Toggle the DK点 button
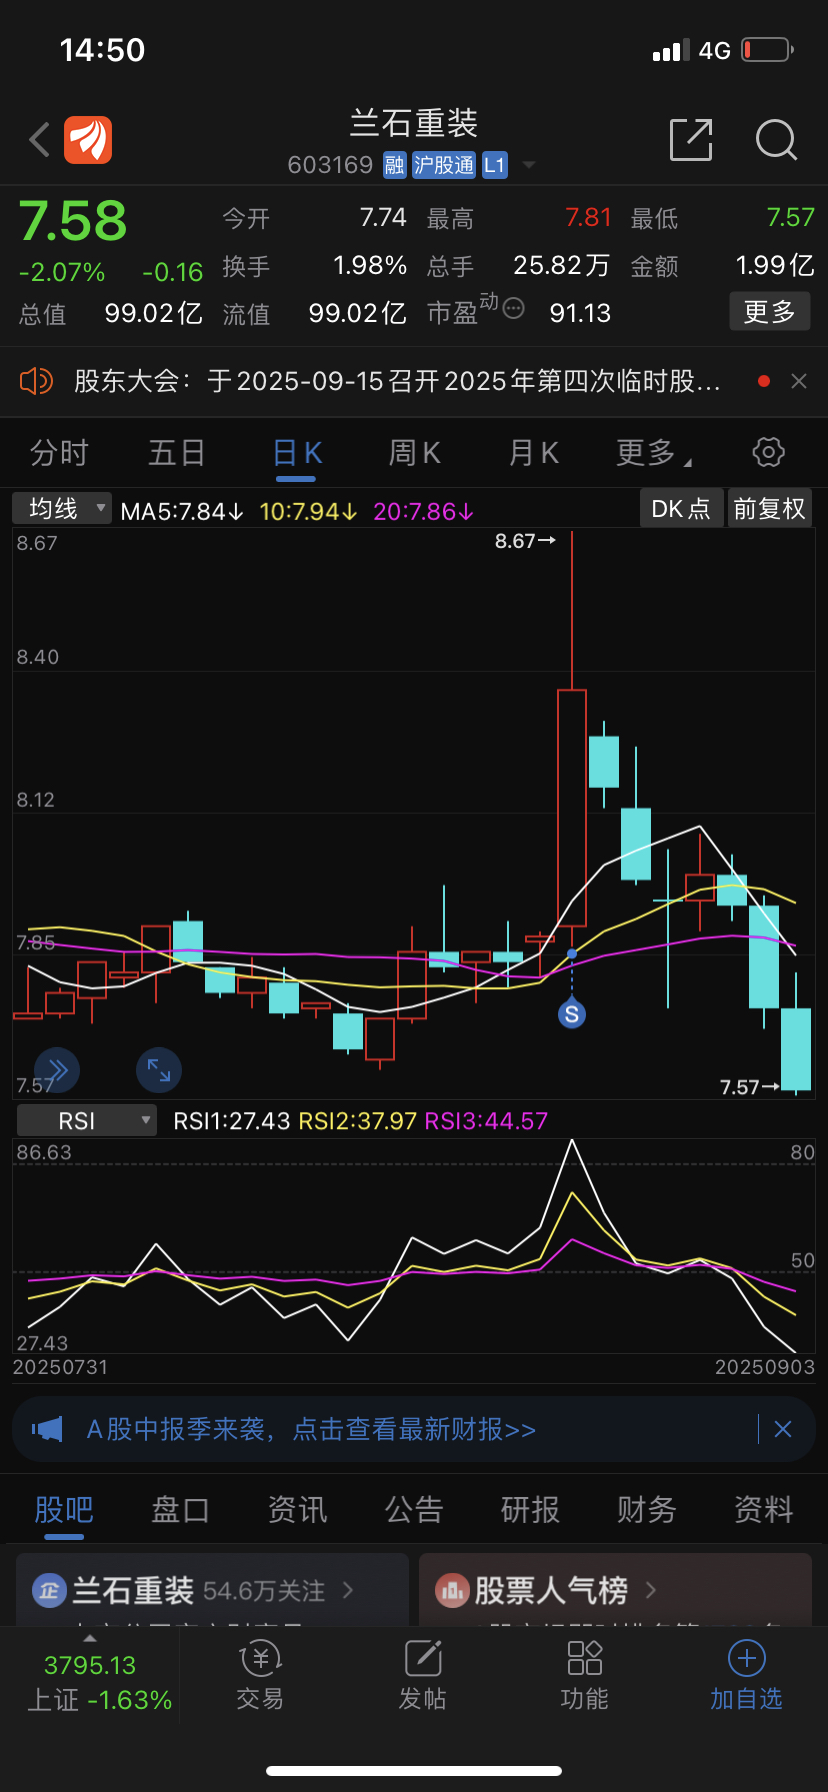 pos(681,509)
